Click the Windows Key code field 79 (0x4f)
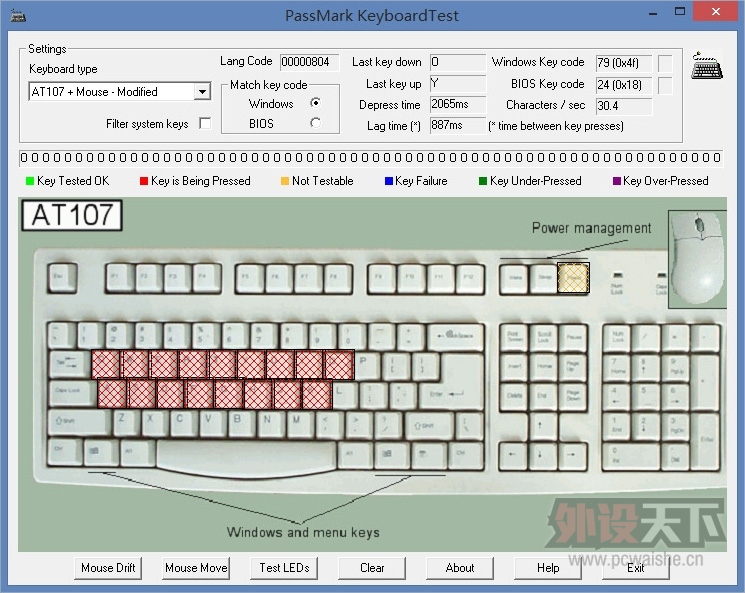Screen dimensions: 745x593 (624, 63)
